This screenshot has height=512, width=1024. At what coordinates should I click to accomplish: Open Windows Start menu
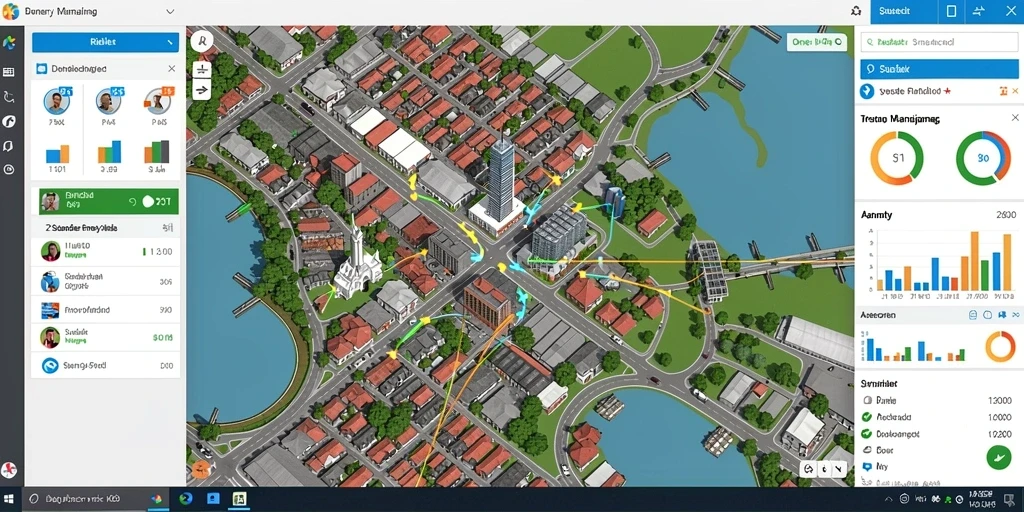point(9,499)
